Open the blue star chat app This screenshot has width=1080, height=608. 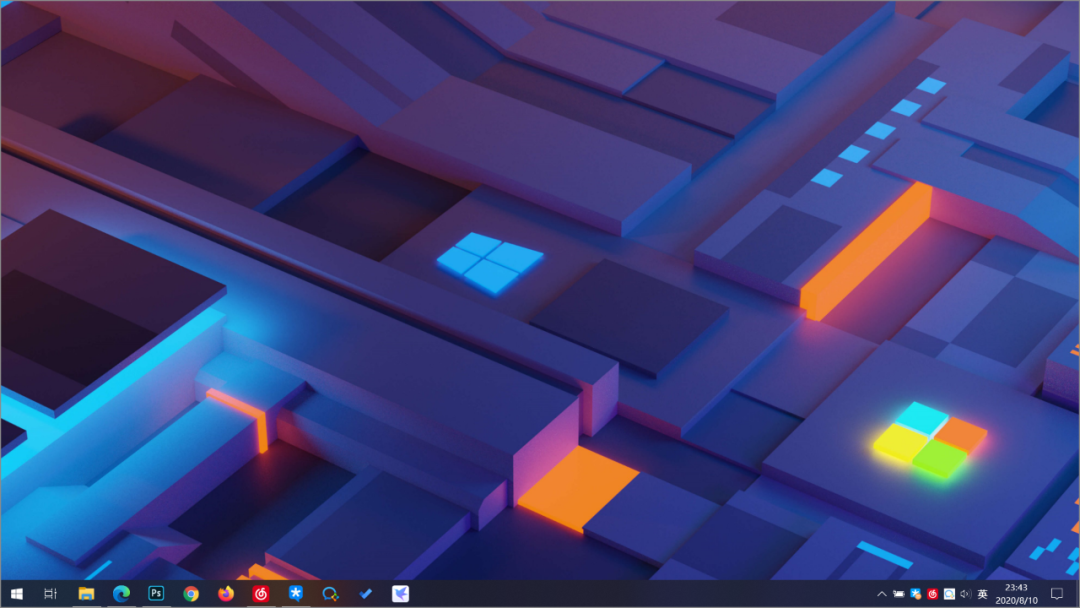click(295, 594)
